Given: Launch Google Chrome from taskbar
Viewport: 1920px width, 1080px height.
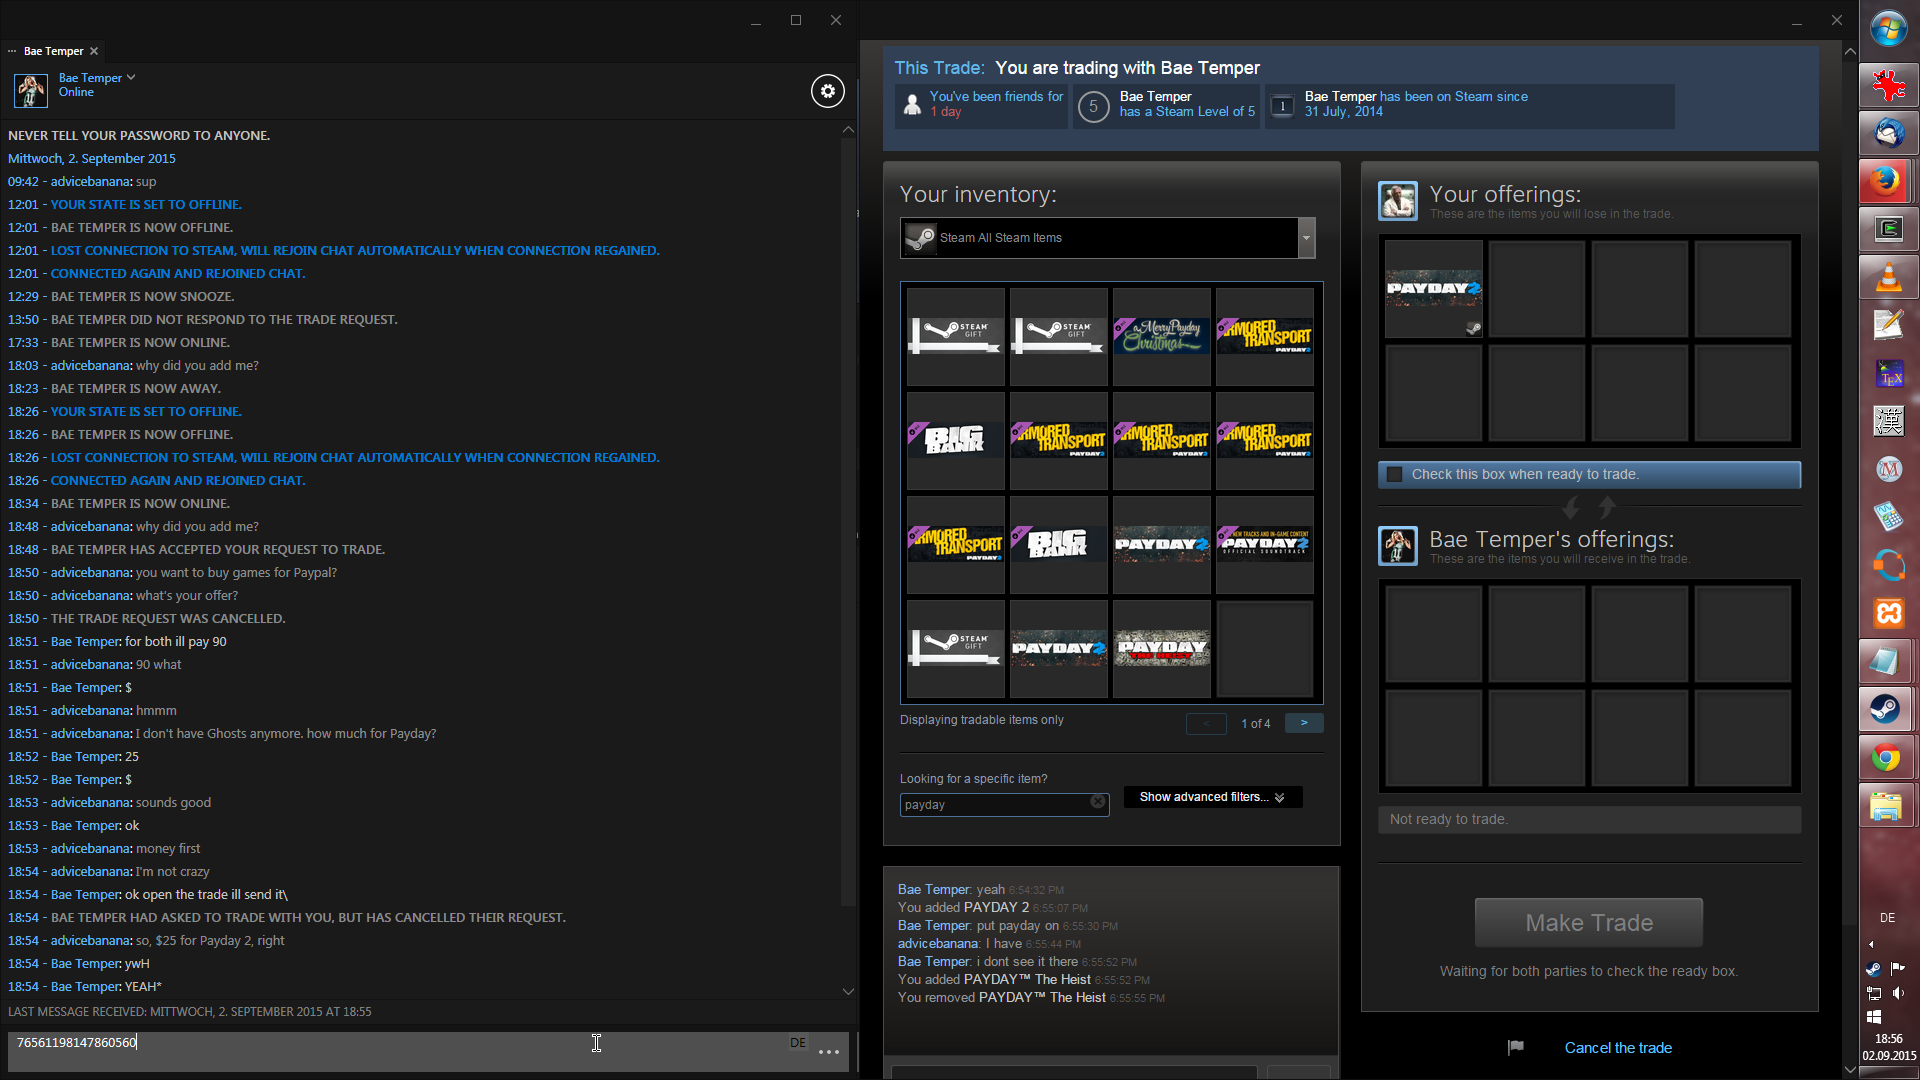Looking at the screenshot, I should (x=1886, y=758).
